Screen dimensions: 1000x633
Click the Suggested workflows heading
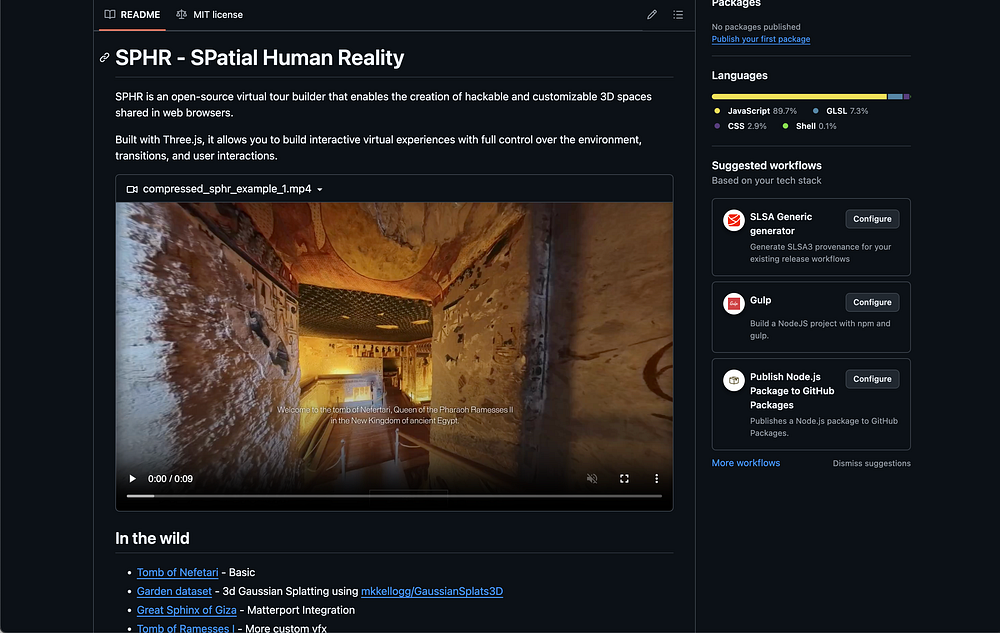[767, 165]
